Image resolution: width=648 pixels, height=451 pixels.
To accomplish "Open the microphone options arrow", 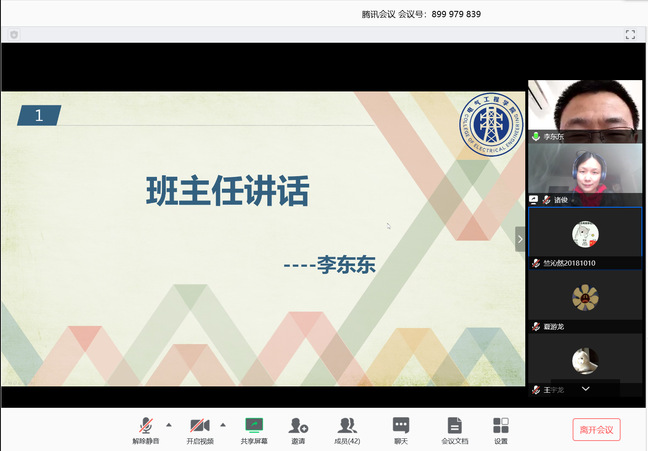I will [168, 424].
